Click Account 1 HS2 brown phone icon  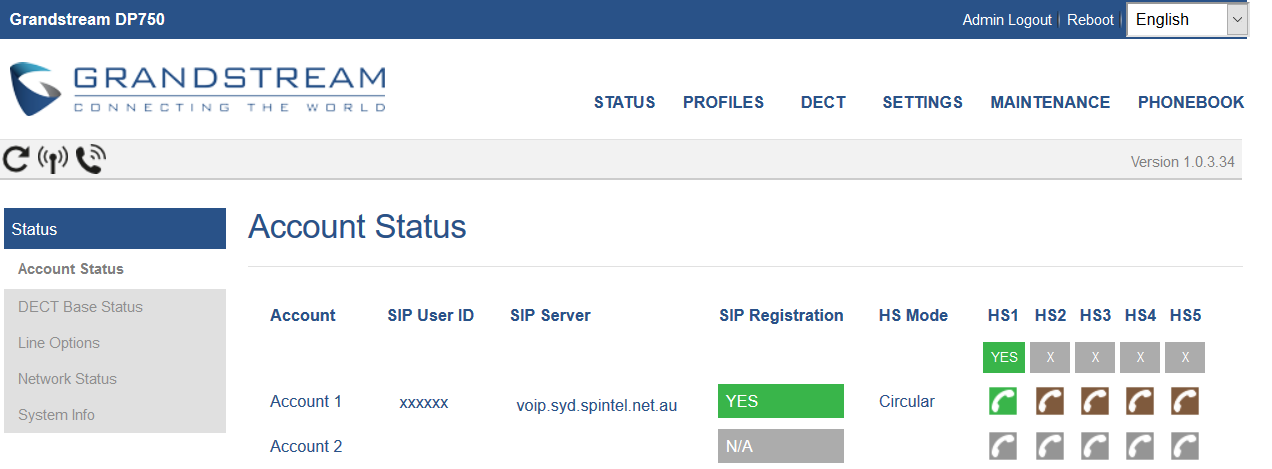tap(1050, 401)
